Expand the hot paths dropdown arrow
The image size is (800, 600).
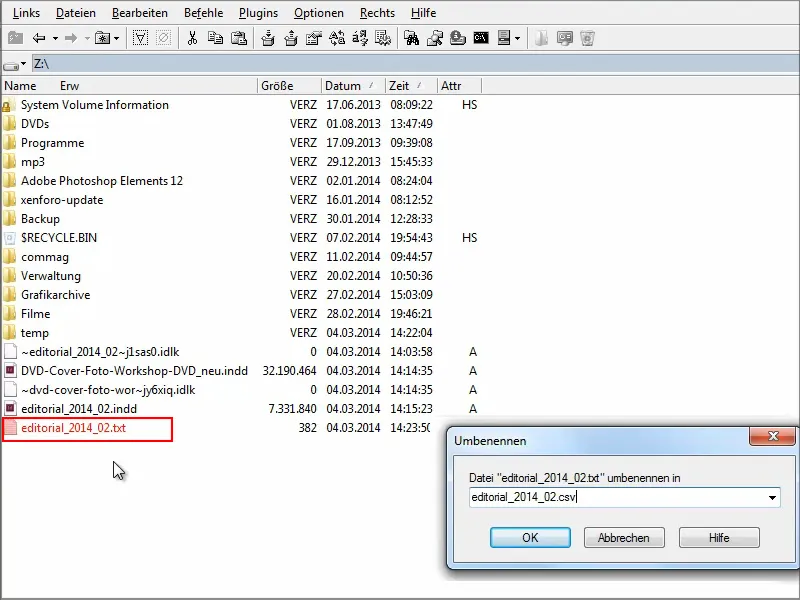tap(117, 38)
